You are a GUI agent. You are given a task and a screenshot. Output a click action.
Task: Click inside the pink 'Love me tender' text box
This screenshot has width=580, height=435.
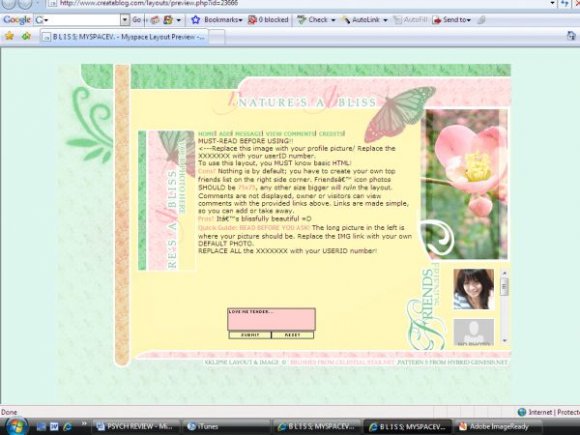272,319
